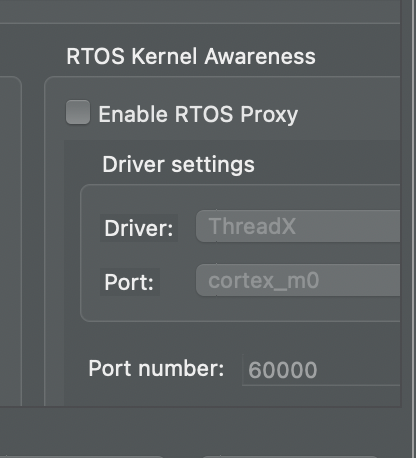Click the 60000 value text

[283, 370]
